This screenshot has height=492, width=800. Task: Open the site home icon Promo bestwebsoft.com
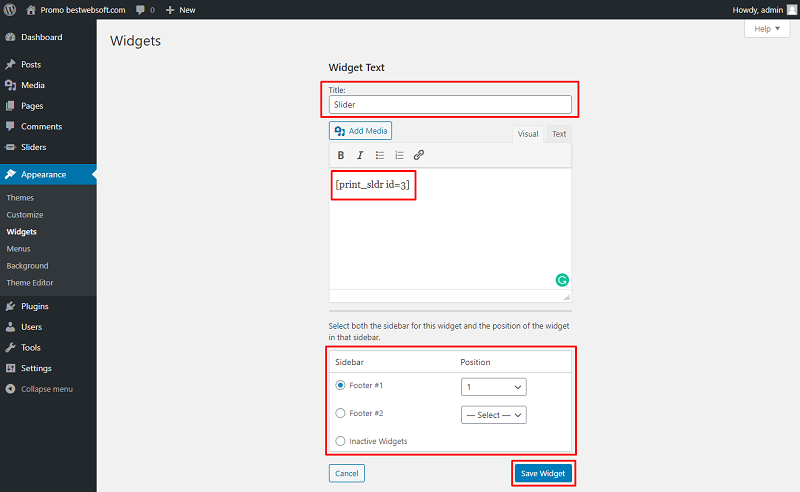coord(31,10)
